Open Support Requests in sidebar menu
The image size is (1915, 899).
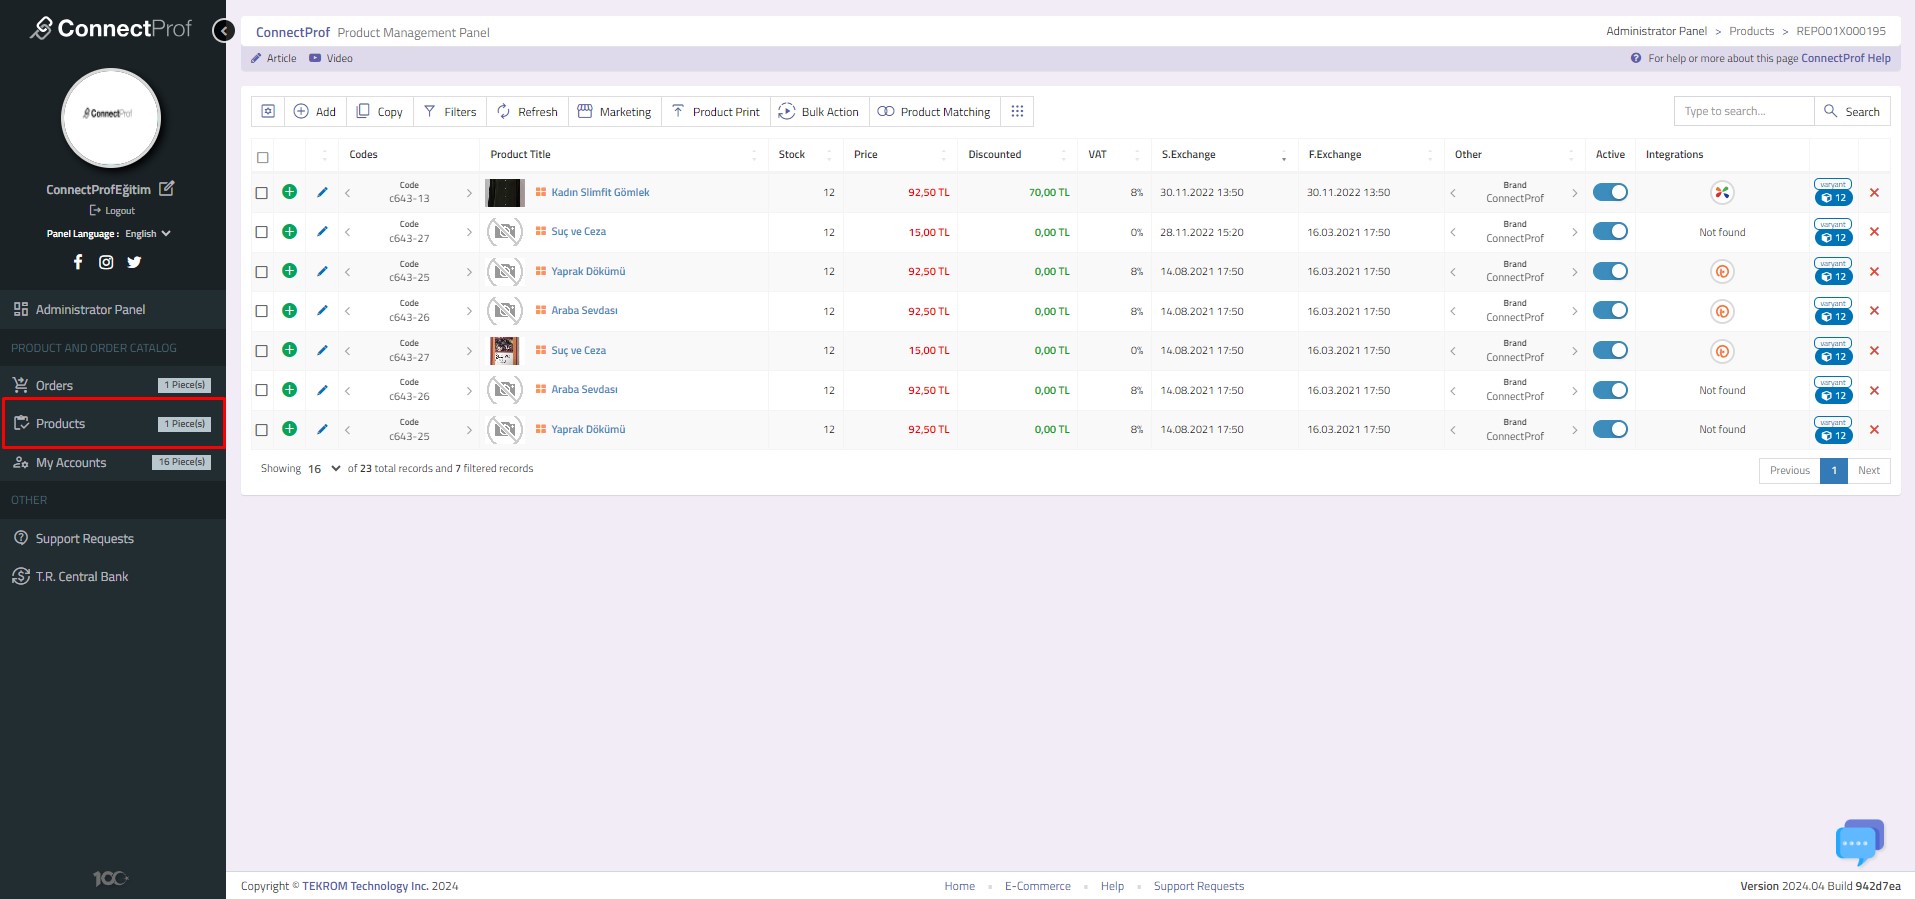point(84,539)
